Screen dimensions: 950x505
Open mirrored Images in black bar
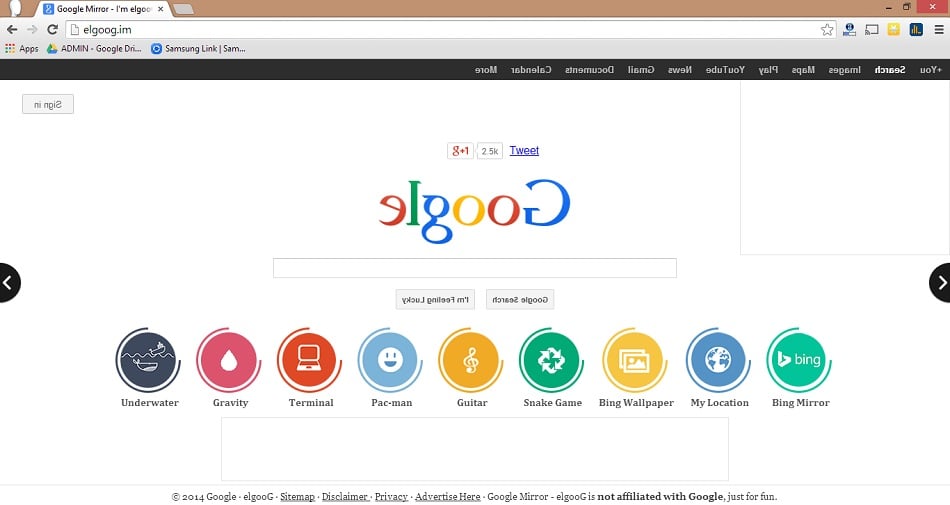845,70
